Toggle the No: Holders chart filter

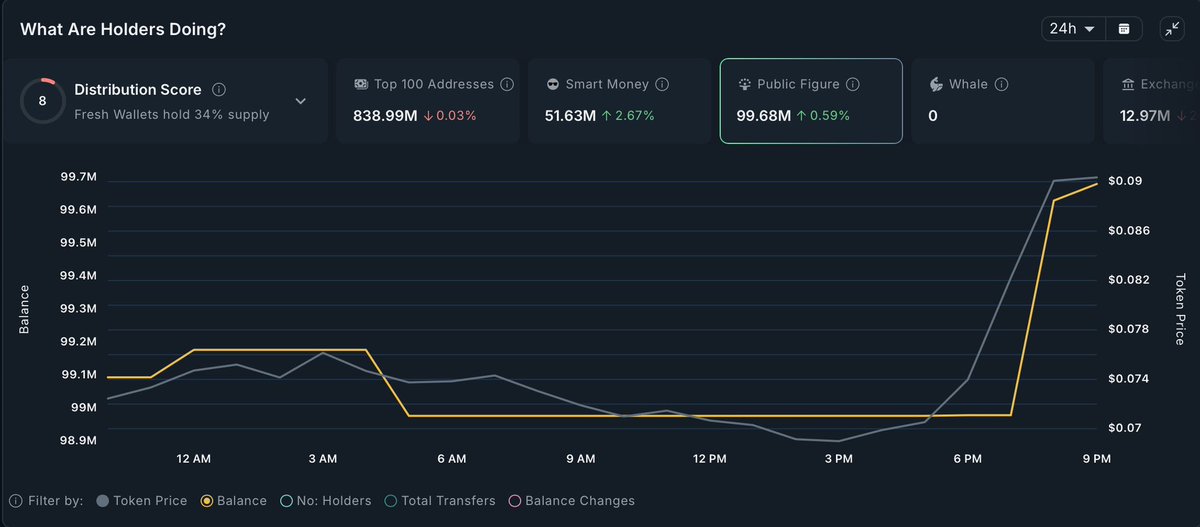pos(326,500)
